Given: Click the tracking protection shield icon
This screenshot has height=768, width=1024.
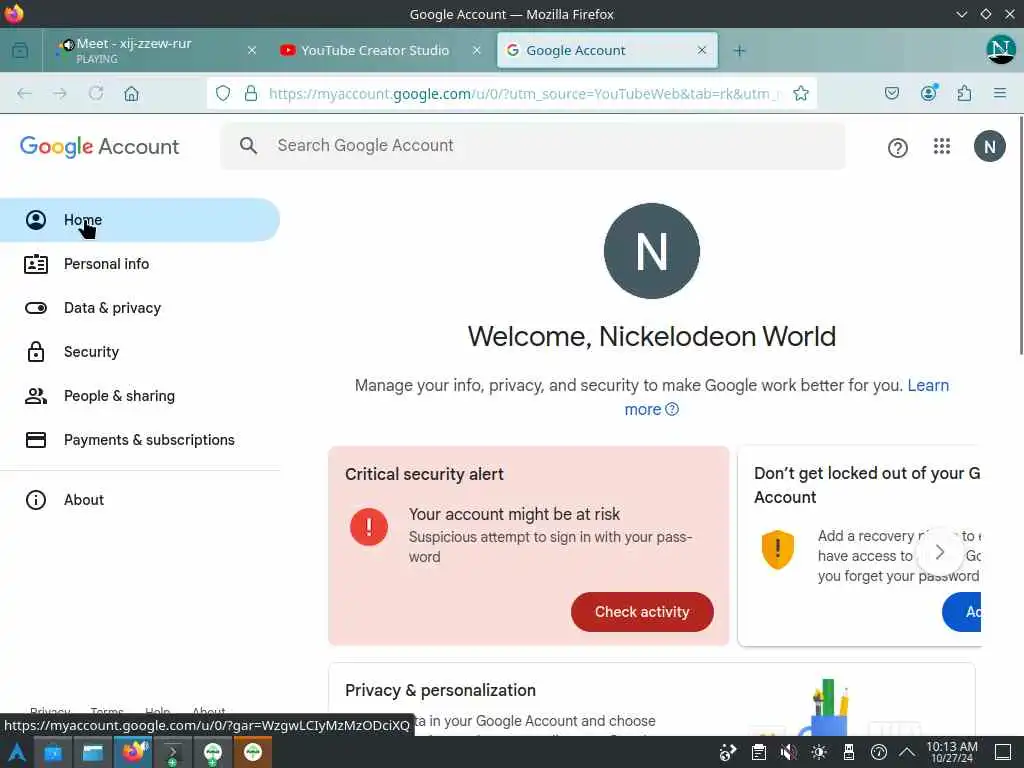Looking at the screenshot, I should [223, 93].
